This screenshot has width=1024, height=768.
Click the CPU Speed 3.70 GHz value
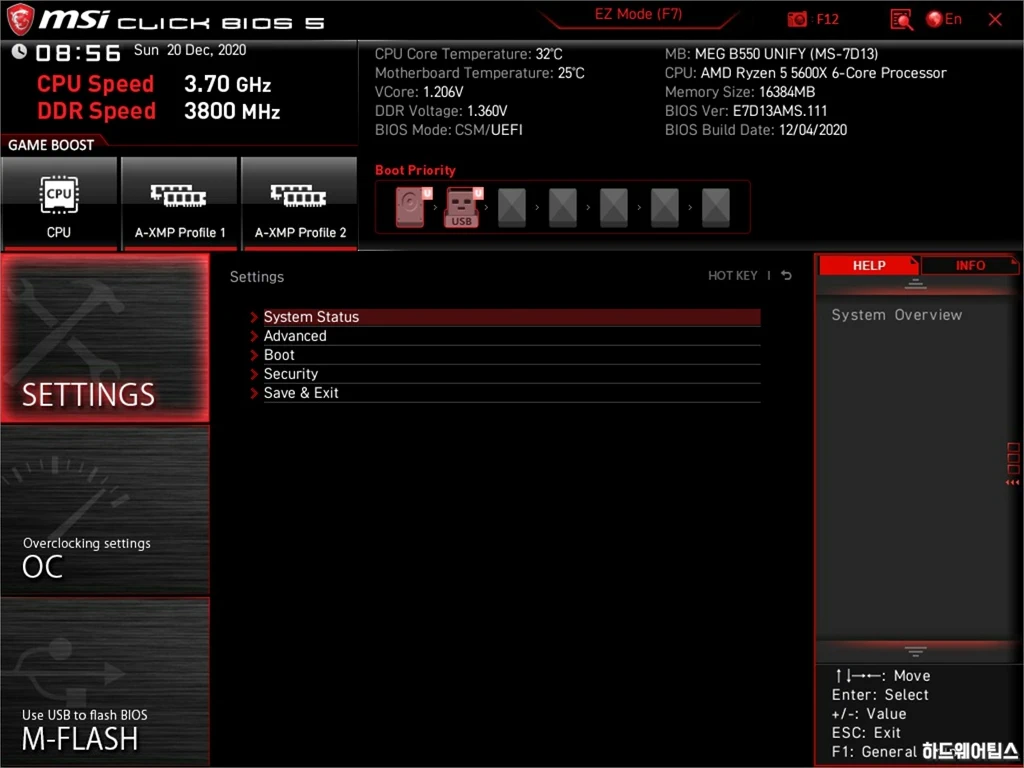227,84
